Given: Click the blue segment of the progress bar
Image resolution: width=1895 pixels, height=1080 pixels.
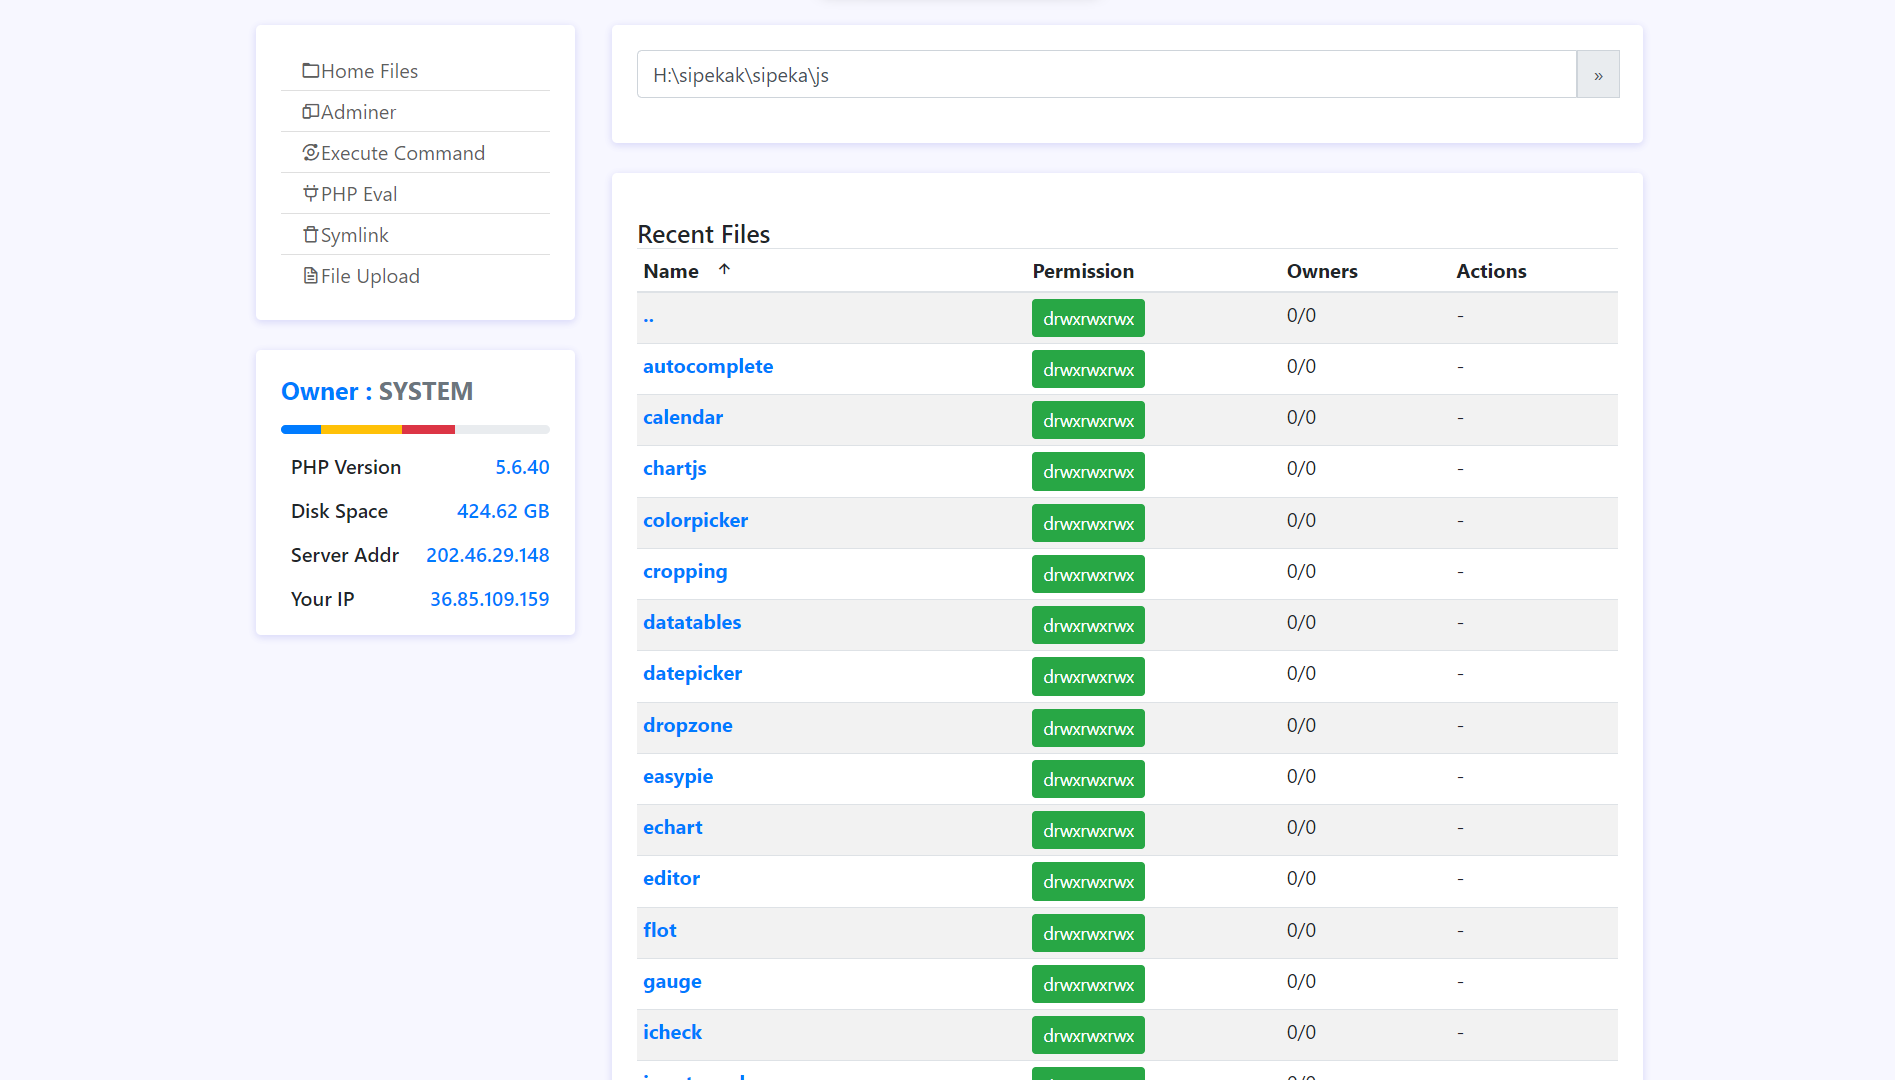Looking at the screenshot, I should tap(301, 430).
